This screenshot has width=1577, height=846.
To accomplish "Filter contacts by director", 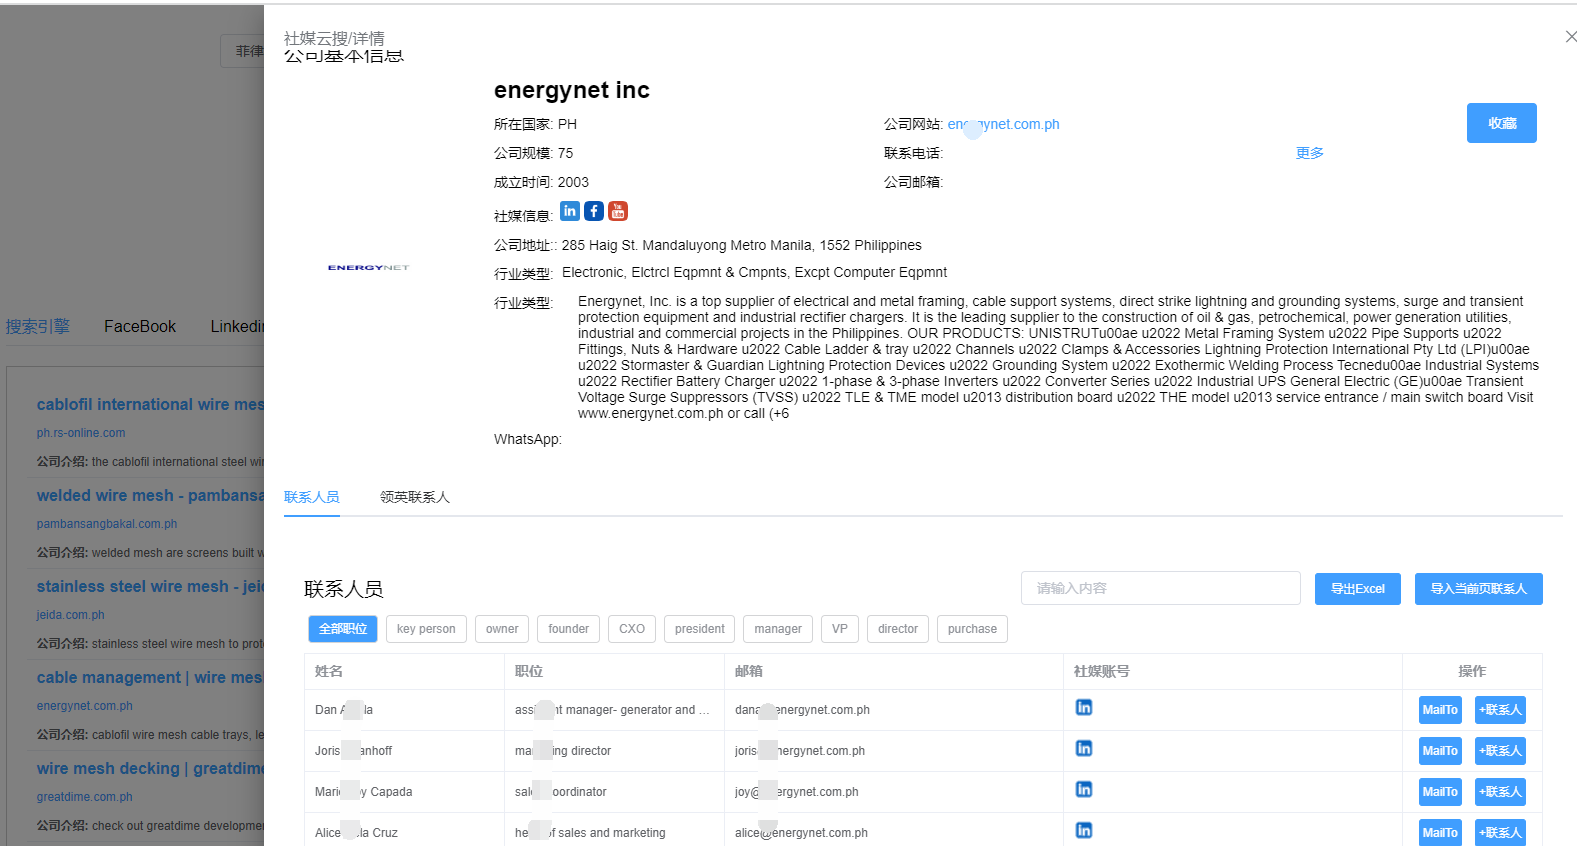I will click(898, 629).
